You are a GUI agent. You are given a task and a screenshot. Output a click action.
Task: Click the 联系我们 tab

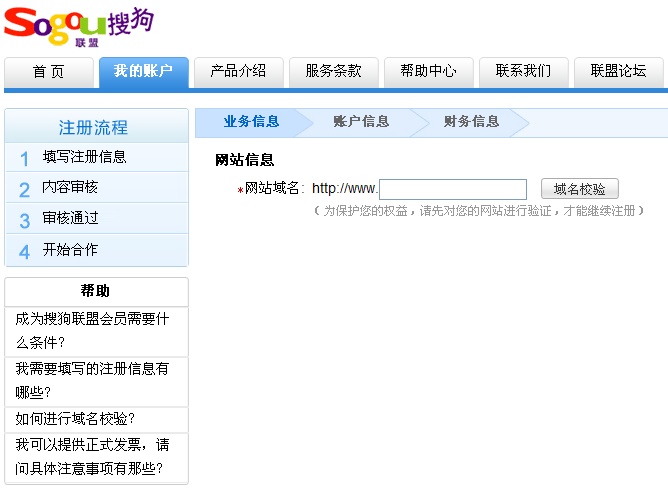523,72
